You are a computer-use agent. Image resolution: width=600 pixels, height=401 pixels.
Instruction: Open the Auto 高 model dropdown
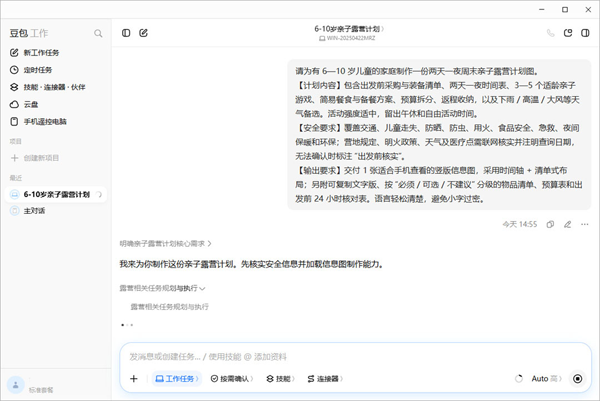[546, 379]
